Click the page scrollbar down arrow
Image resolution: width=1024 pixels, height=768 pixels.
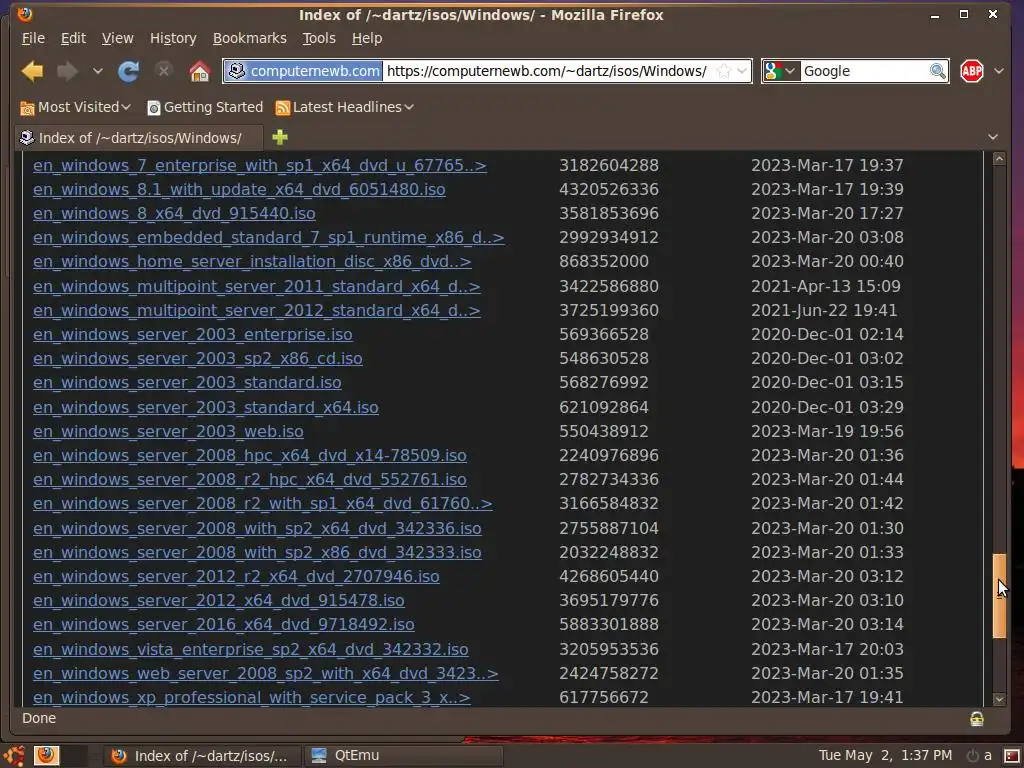click(x=999, y=699)
